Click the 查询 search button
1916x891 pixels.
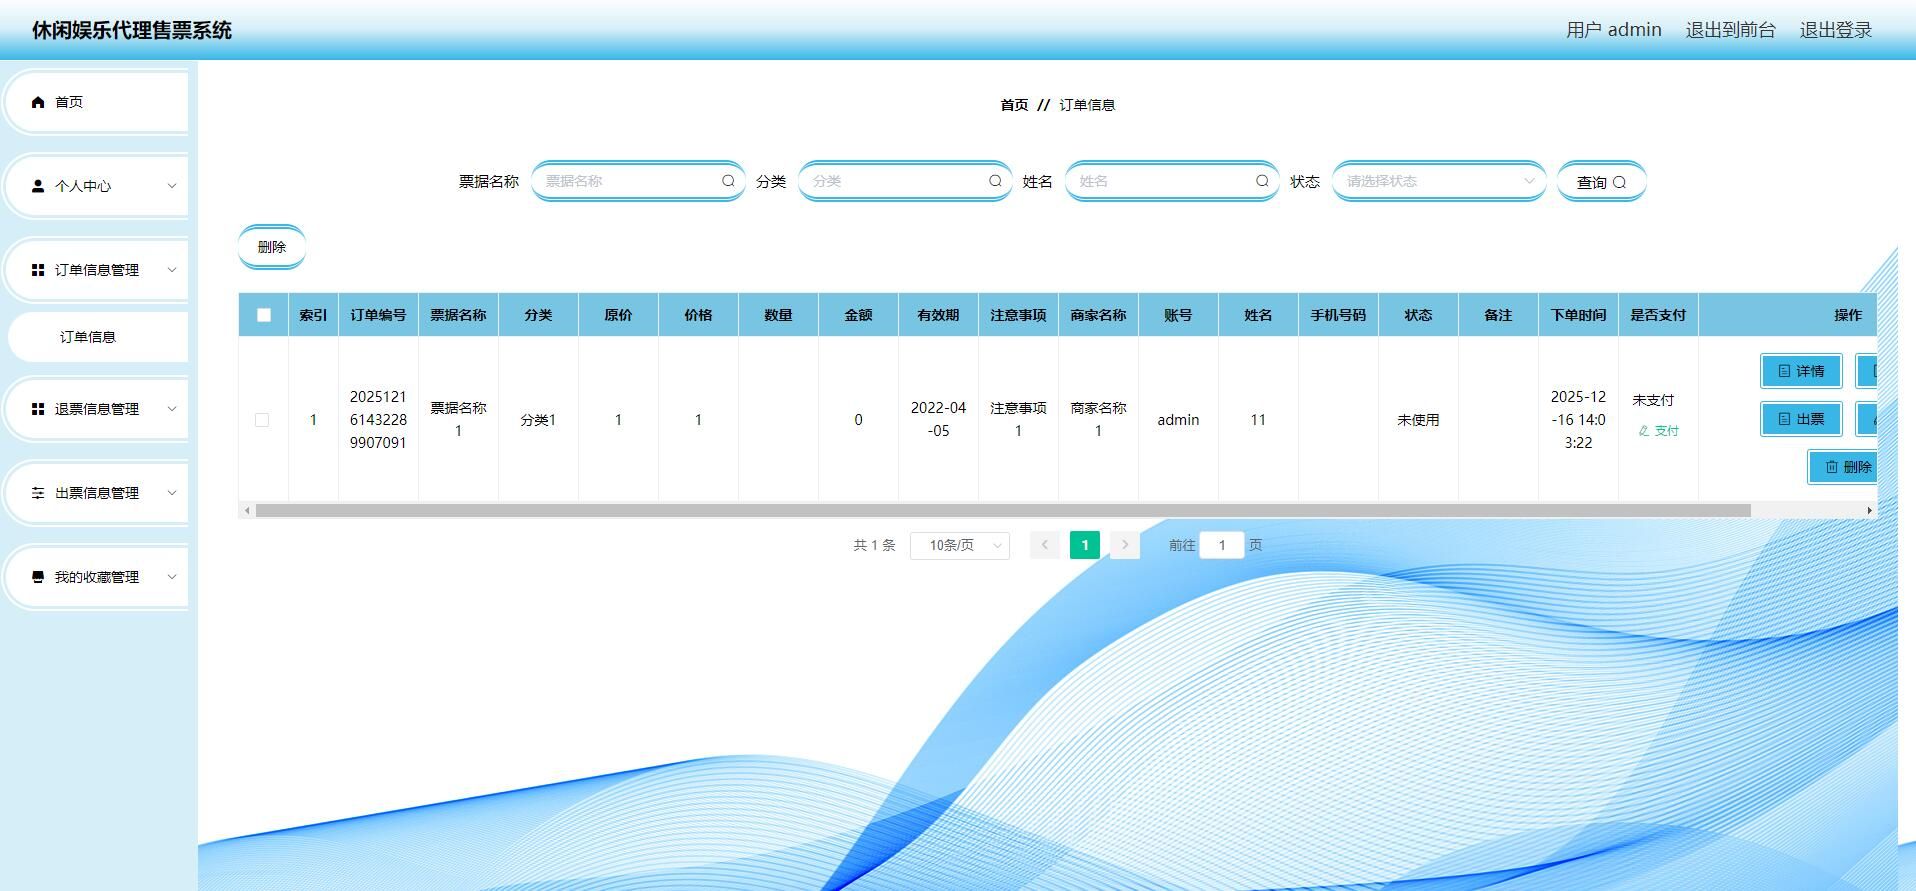(x=1601, y=182)
